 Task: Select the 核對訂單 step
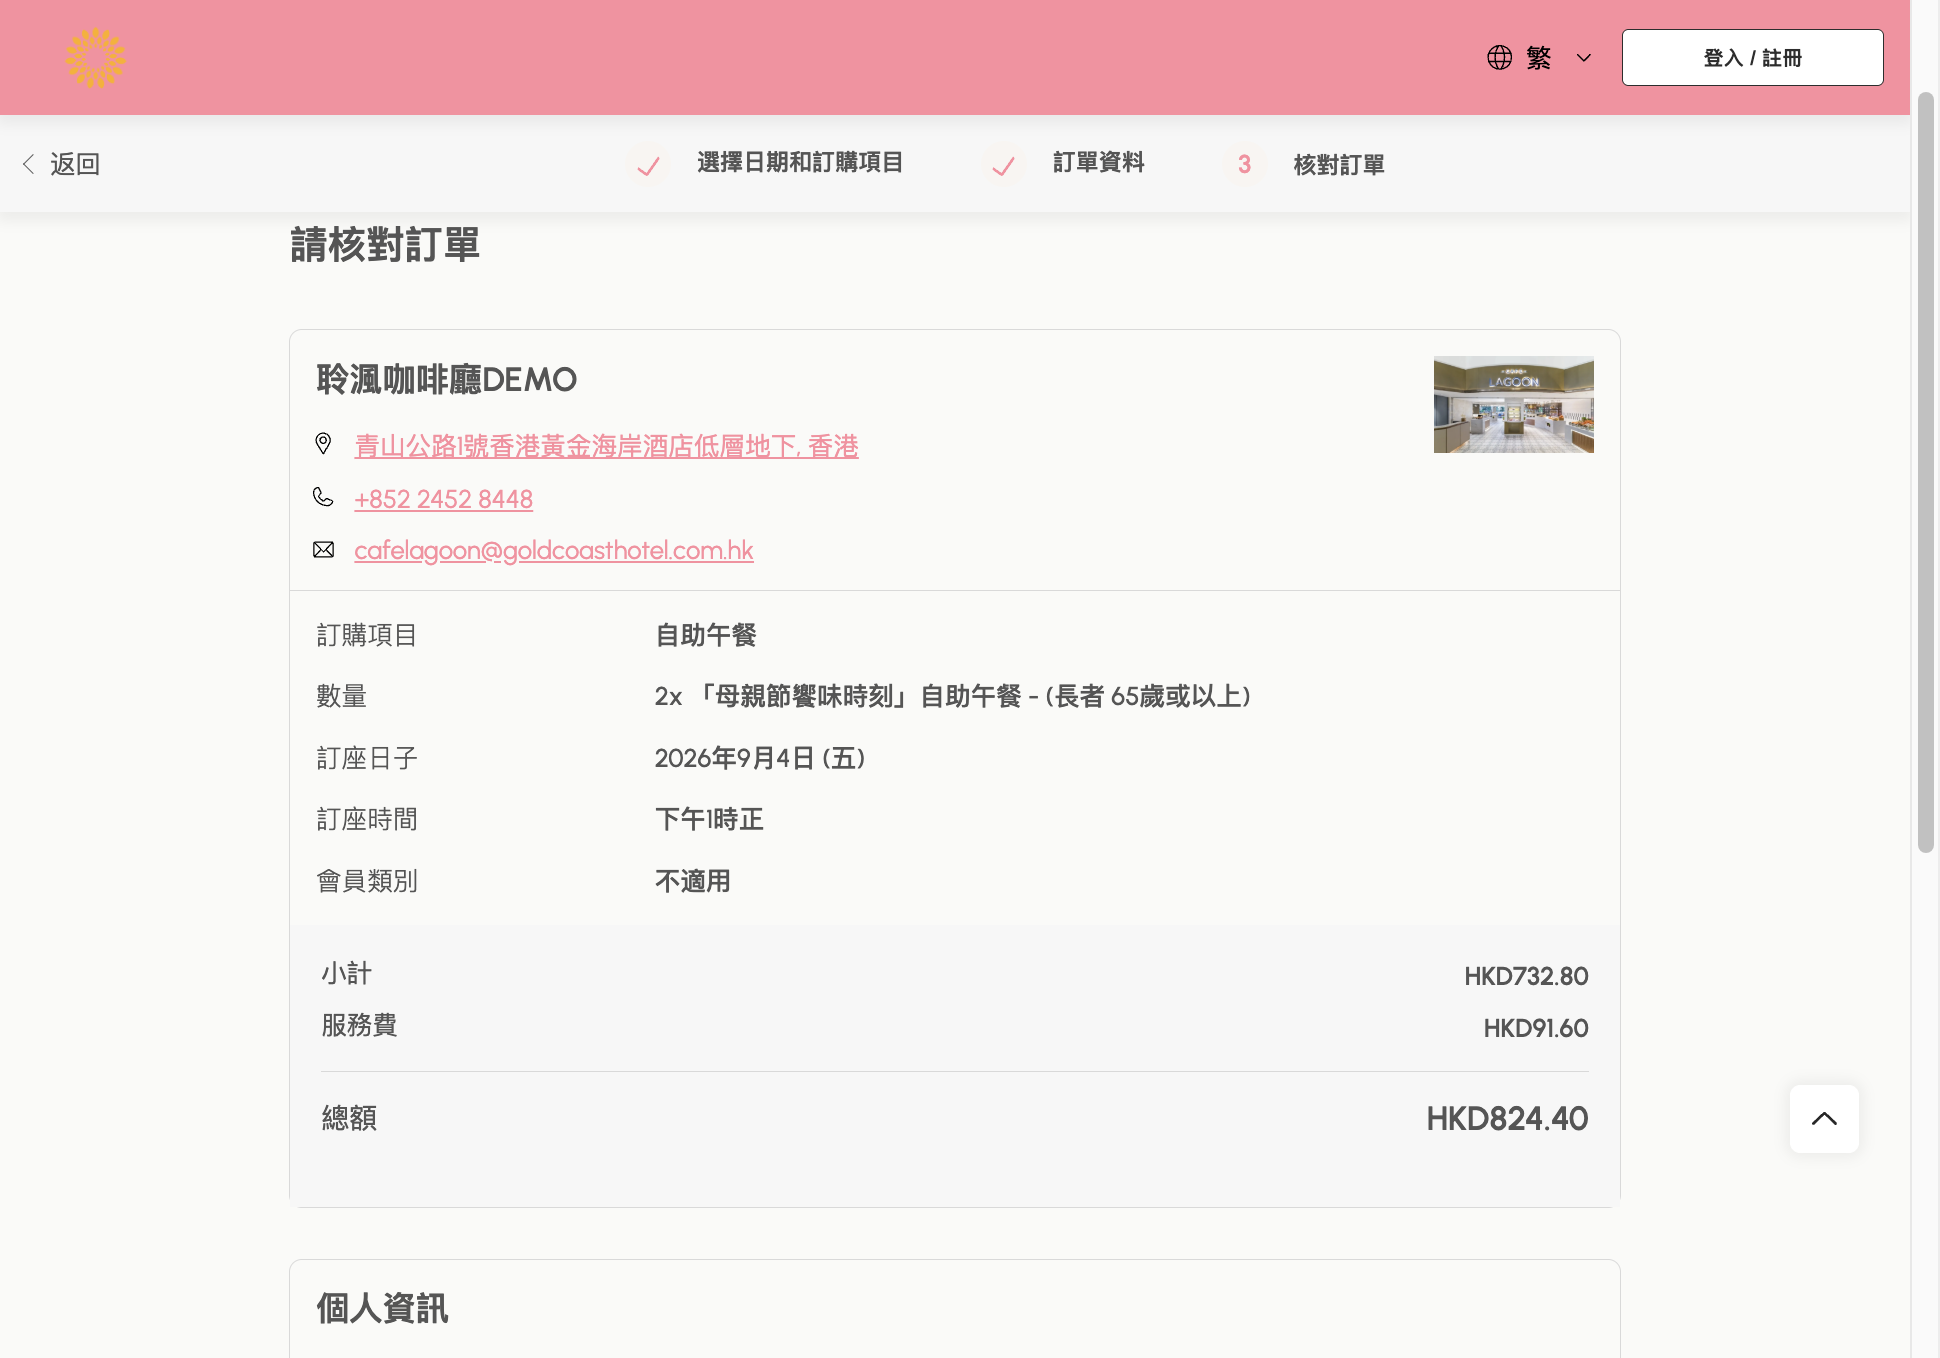coord(1339,164)
